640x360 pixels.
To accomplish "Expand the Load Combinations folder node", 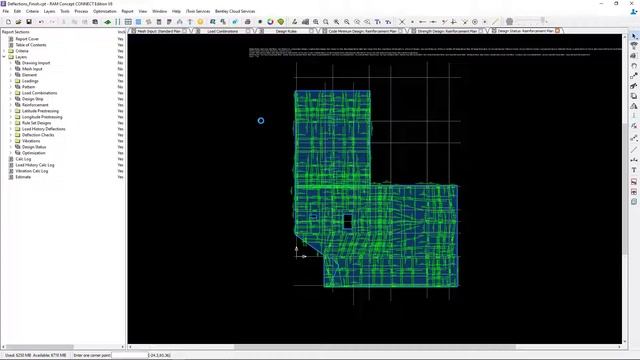I will [11, 93].
